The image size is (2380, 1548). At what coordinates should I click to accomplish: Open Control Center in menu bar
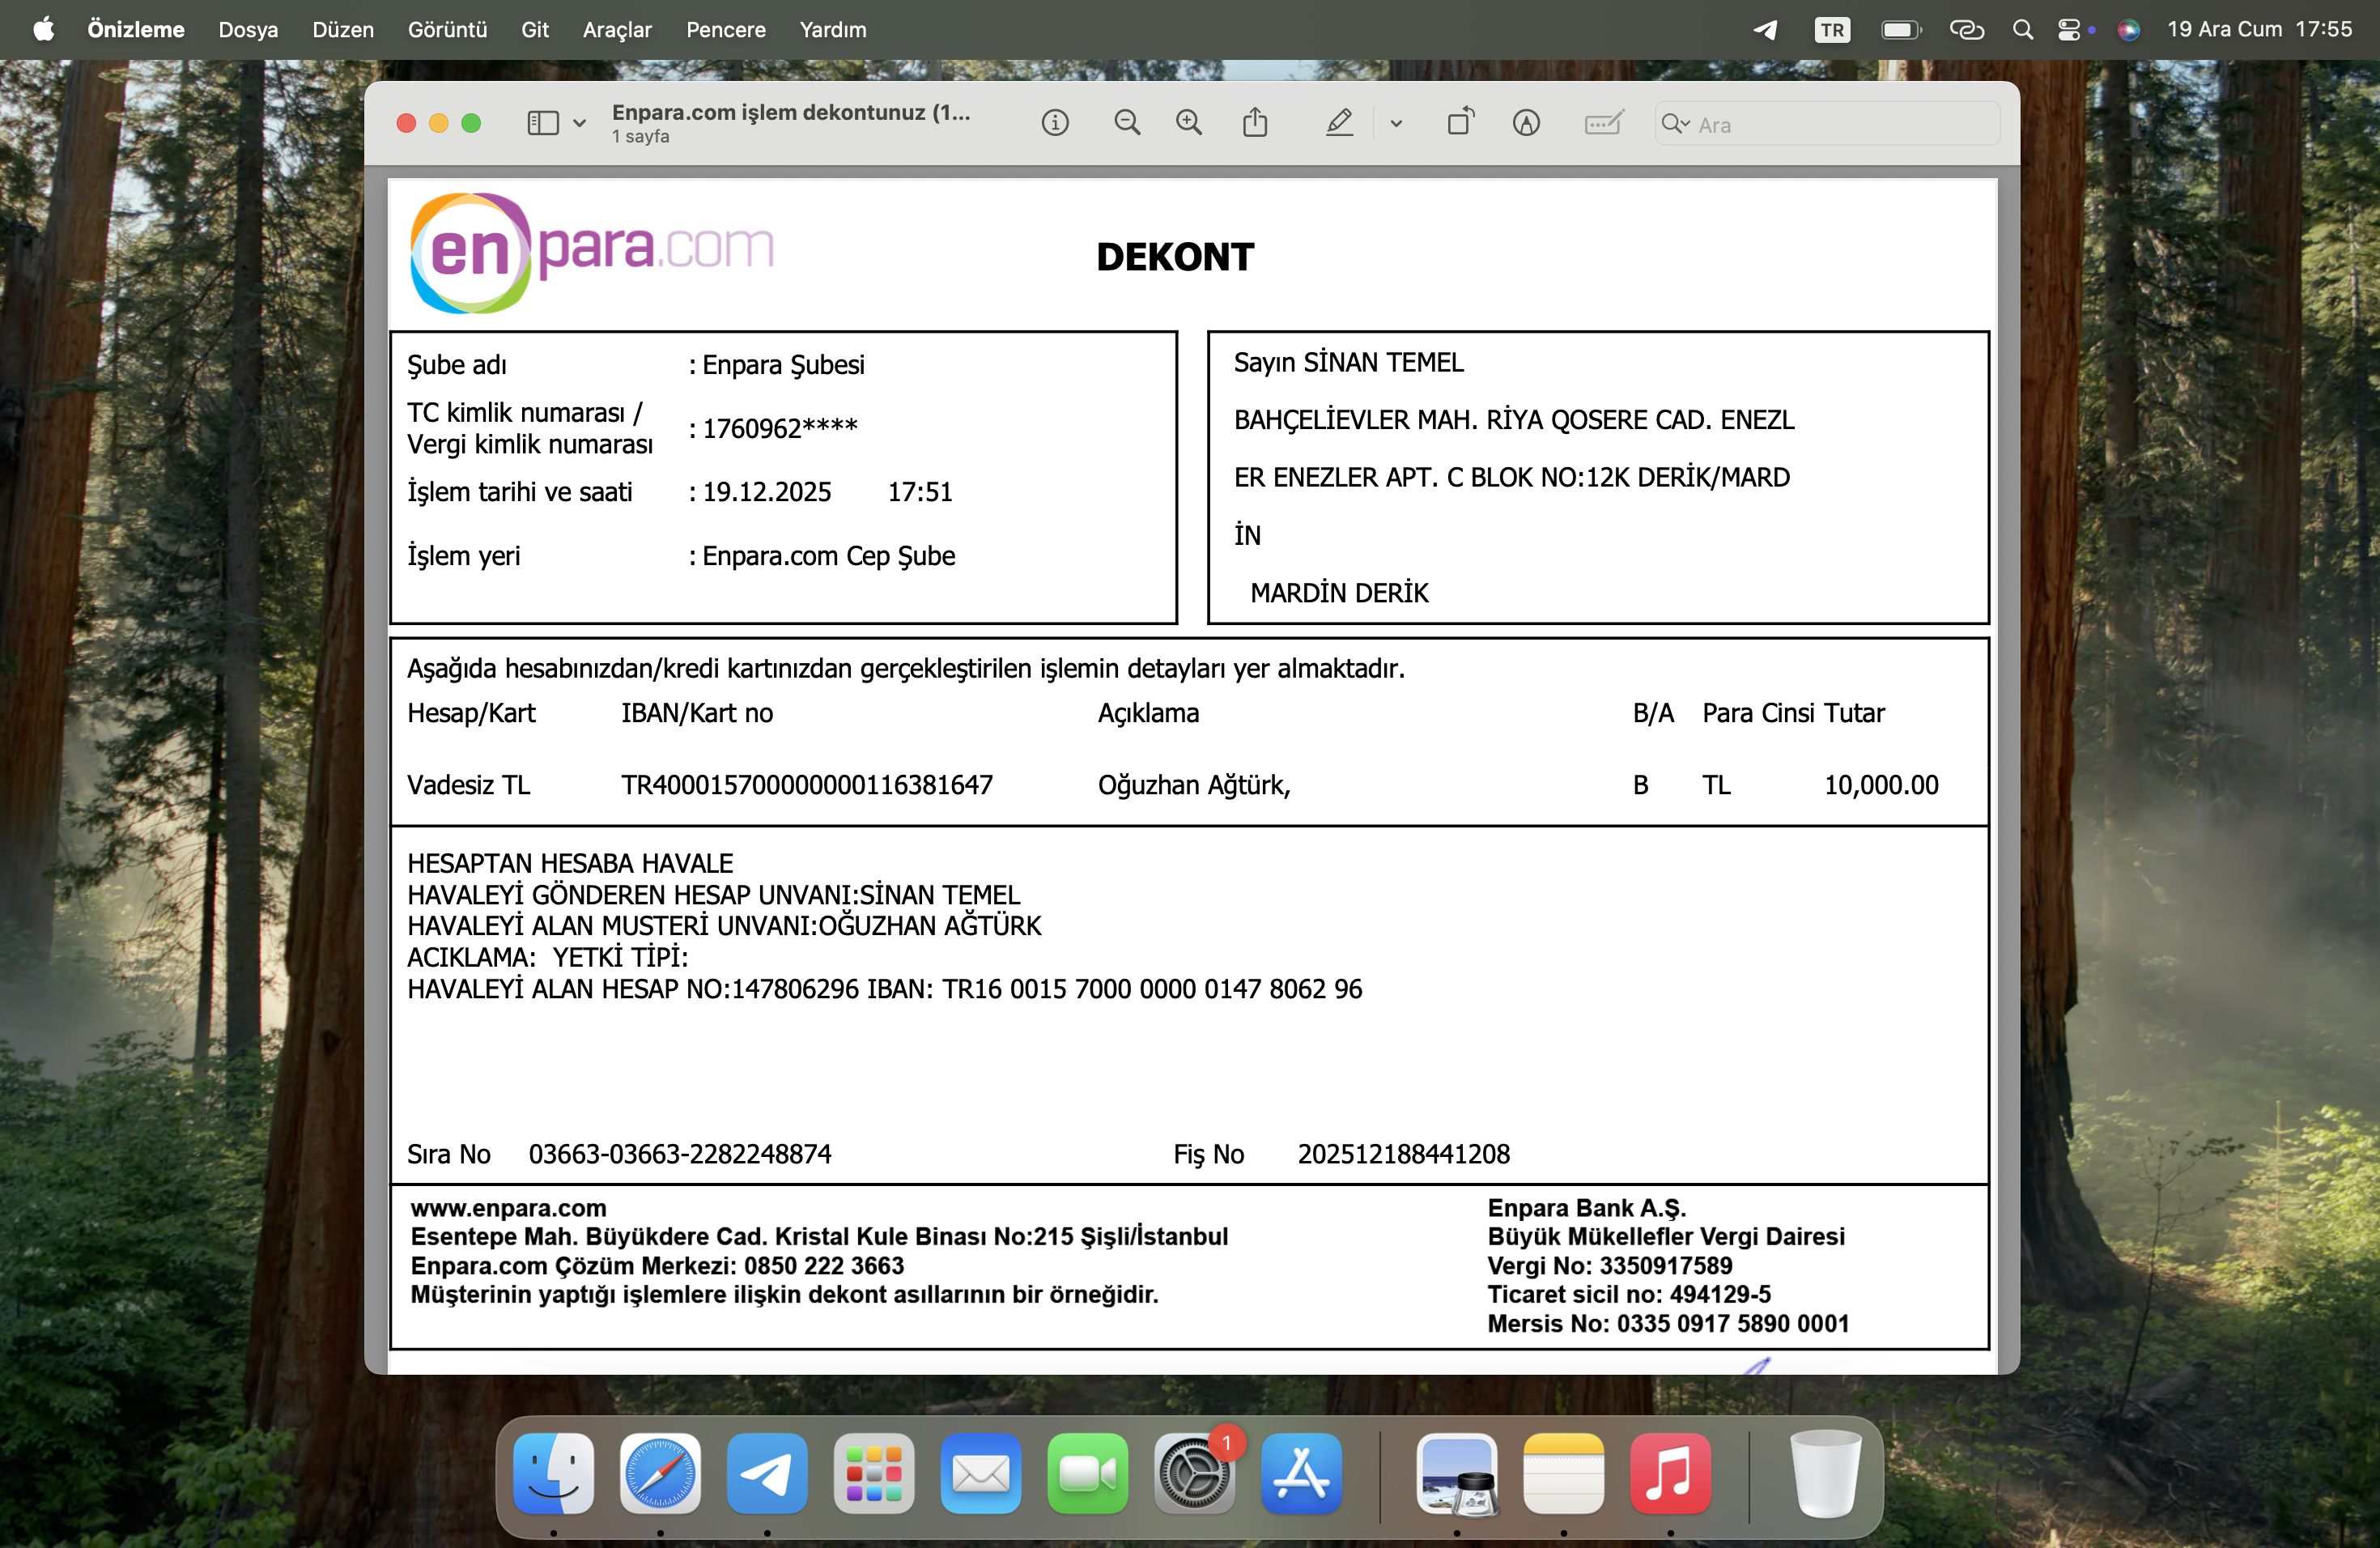tap(2070, 30)
